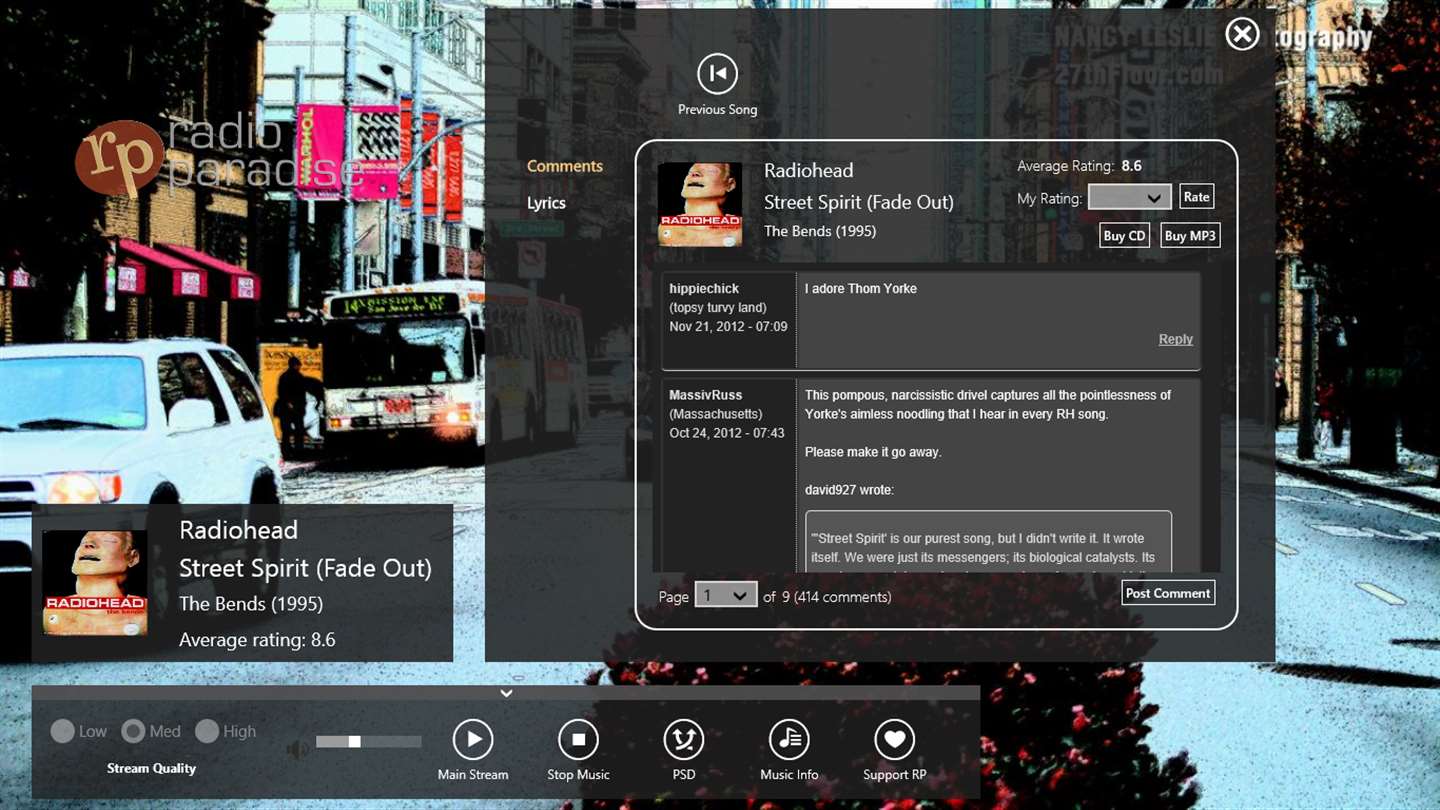Click "The Bends (1995)" in comments panel
Image resolution: width=1440 pixels, height=810 pixels.
(x=820, y=231)
